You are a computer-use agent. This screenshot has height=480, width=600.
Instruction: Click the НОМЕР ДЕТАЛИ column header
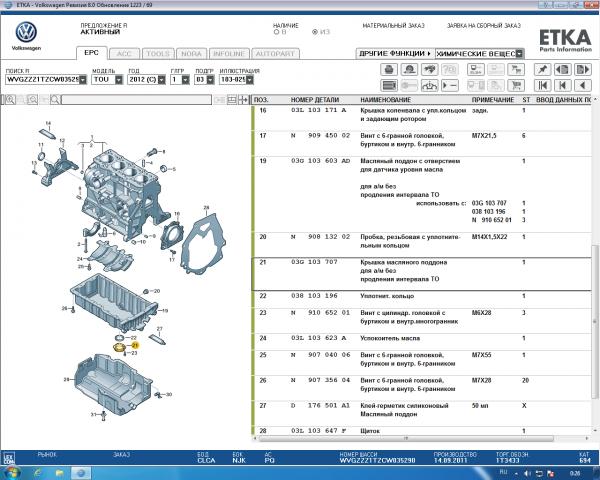(x=315, y=100)
